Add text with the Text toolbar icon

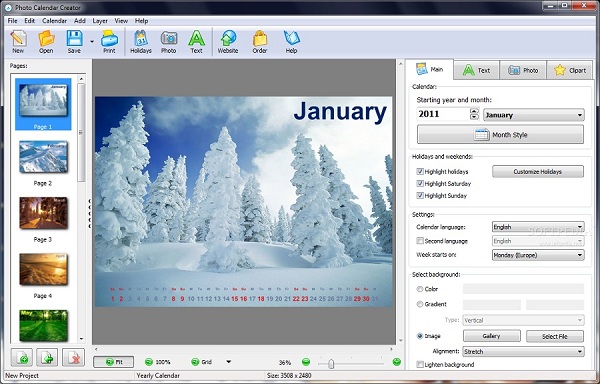[196, 42]
